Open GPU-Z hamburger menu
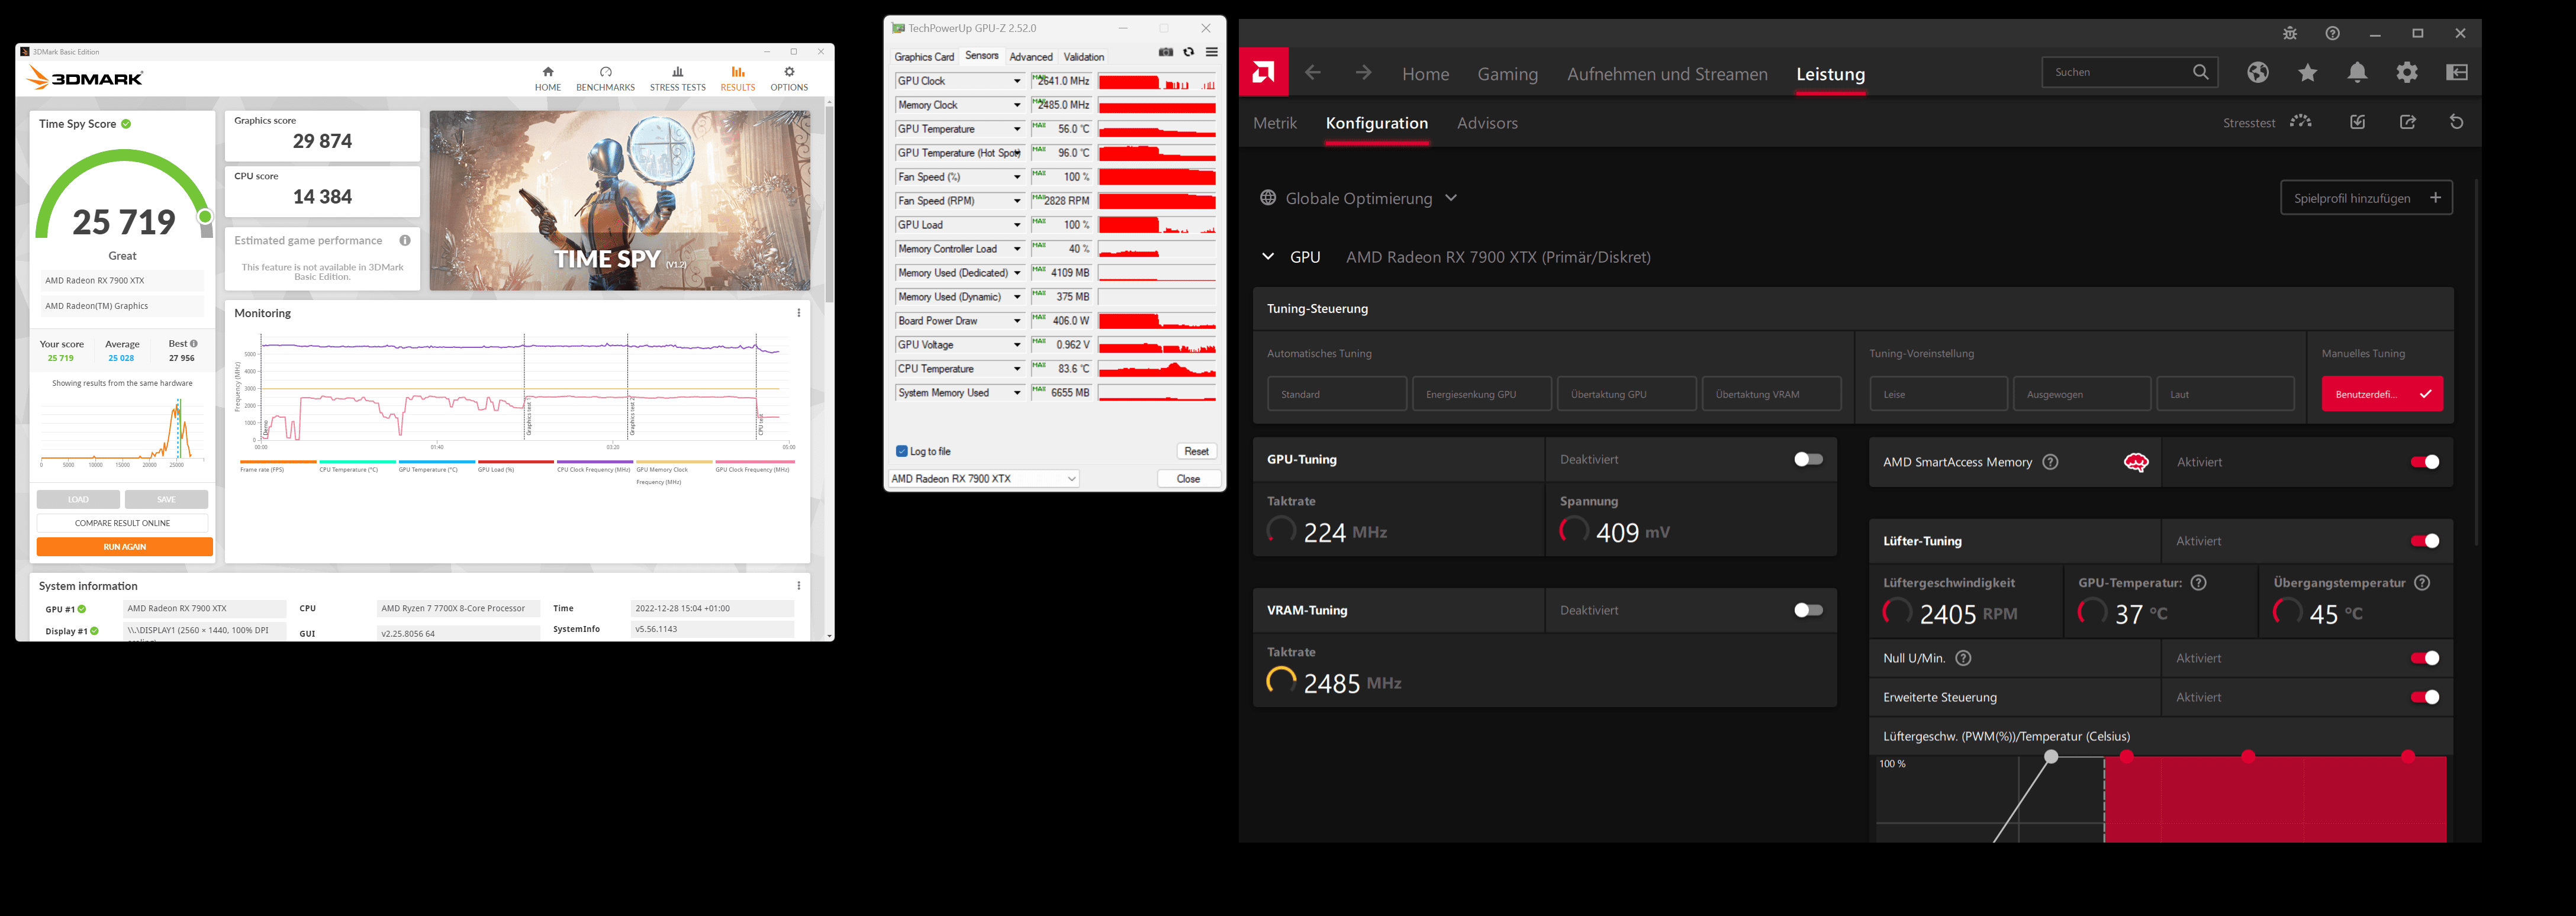The height and width of the screenshot is (916, 2576). (x=1211, y=52)
